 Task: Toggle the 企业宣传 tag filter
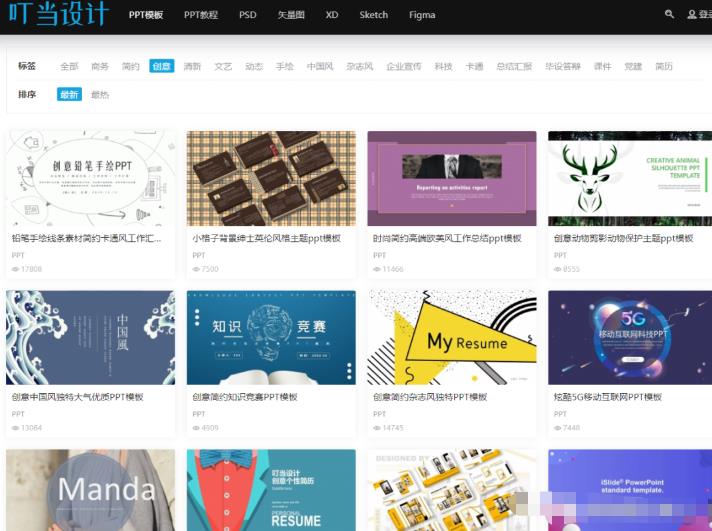[403, 66]
